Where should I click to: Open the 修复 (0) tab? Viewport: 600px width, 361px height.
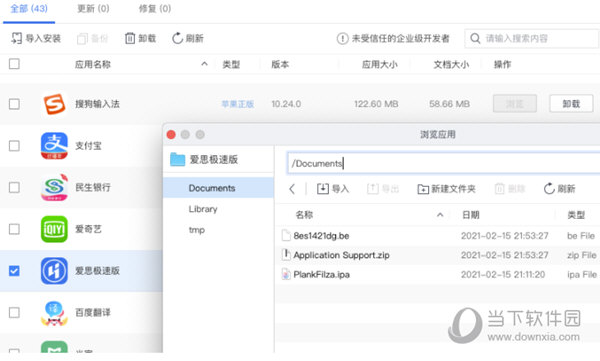155,8
